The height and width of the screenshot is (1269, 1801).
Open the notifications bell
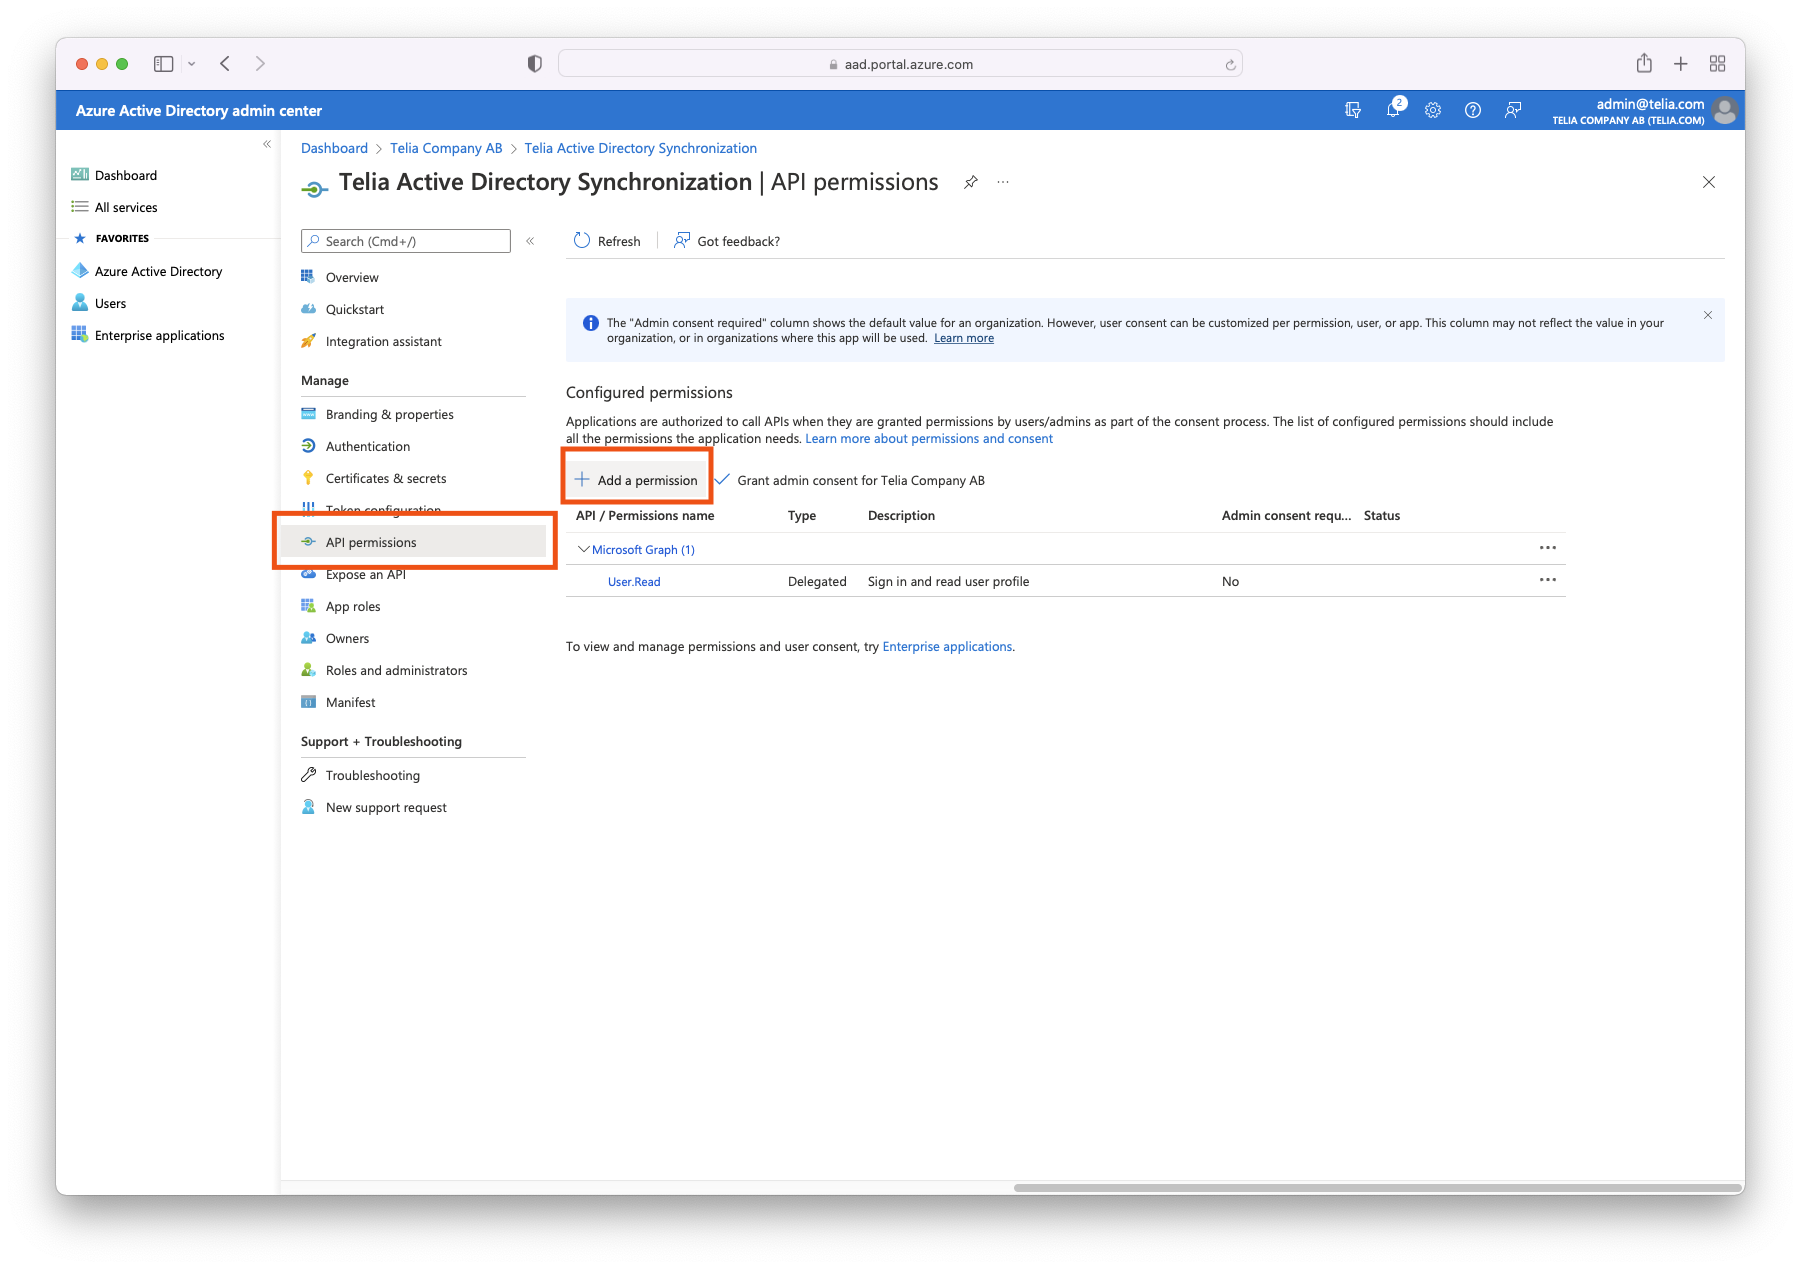pos(1393,109)
